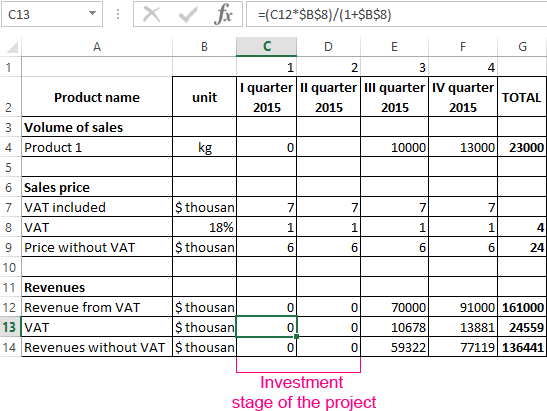Select the 'VAT included' cell
The width and height of the screenshot is (547, 411).
point(97,207)
